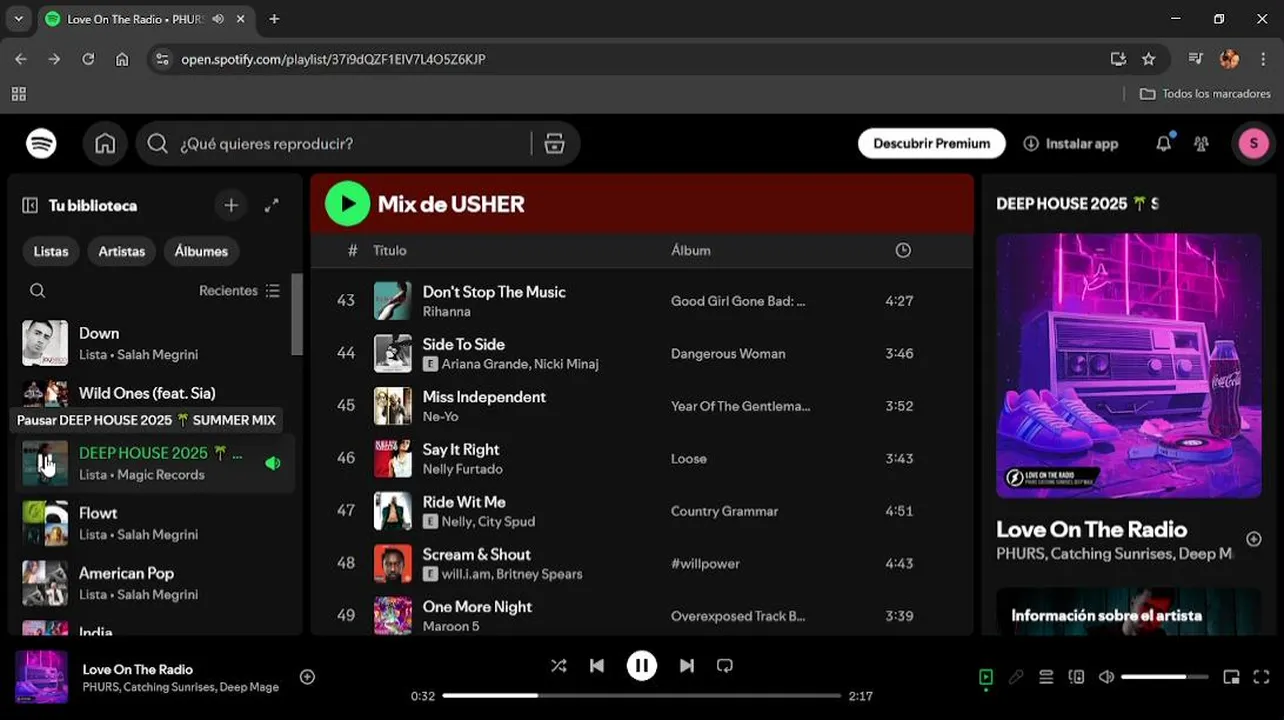The image size is (1284, 720).
Task: Enter full screen mode
Action: 1261,677
